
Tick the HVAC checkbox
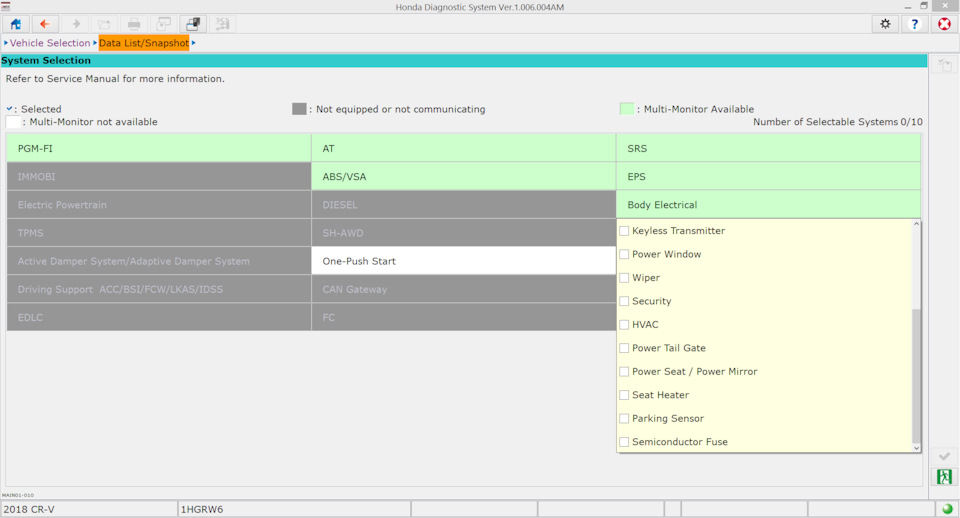tap(624, 325)
